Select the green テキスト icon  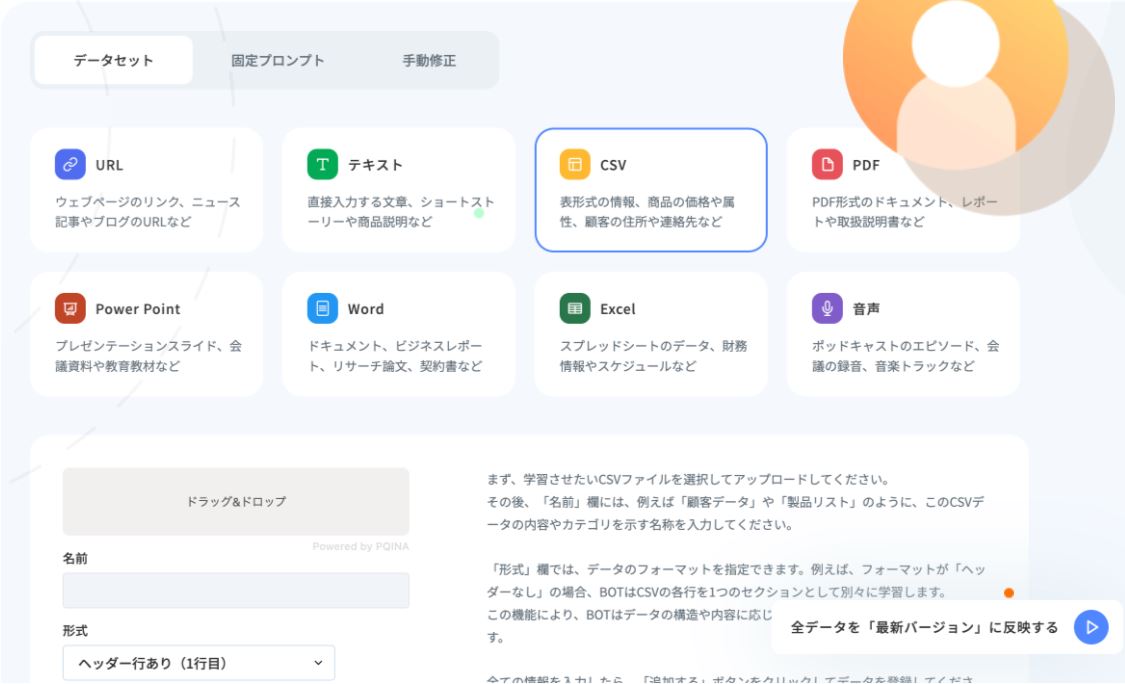point(322,165)
